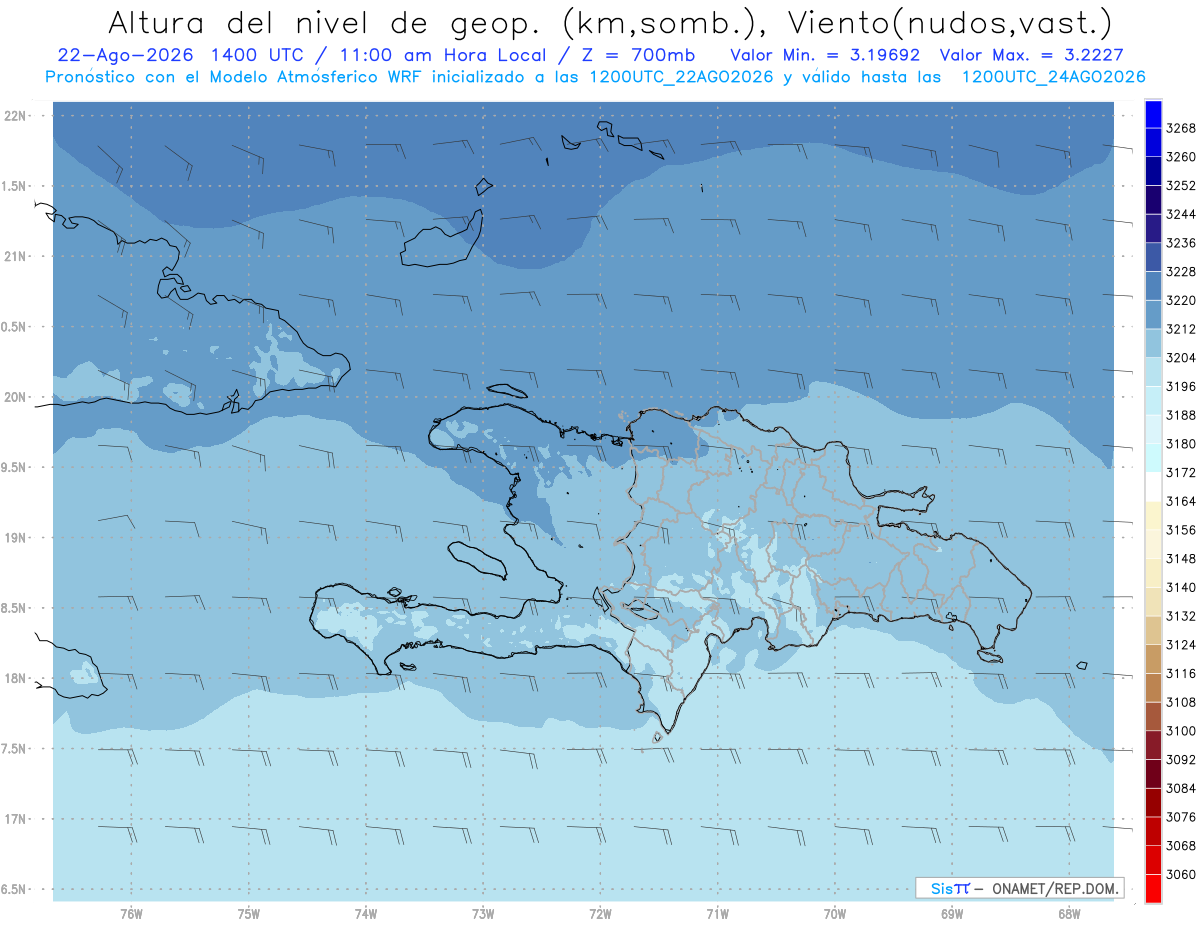Click the '1200UTC_24AGO2026' valid-until text
1200x927 pixels.
[1053, 77]
